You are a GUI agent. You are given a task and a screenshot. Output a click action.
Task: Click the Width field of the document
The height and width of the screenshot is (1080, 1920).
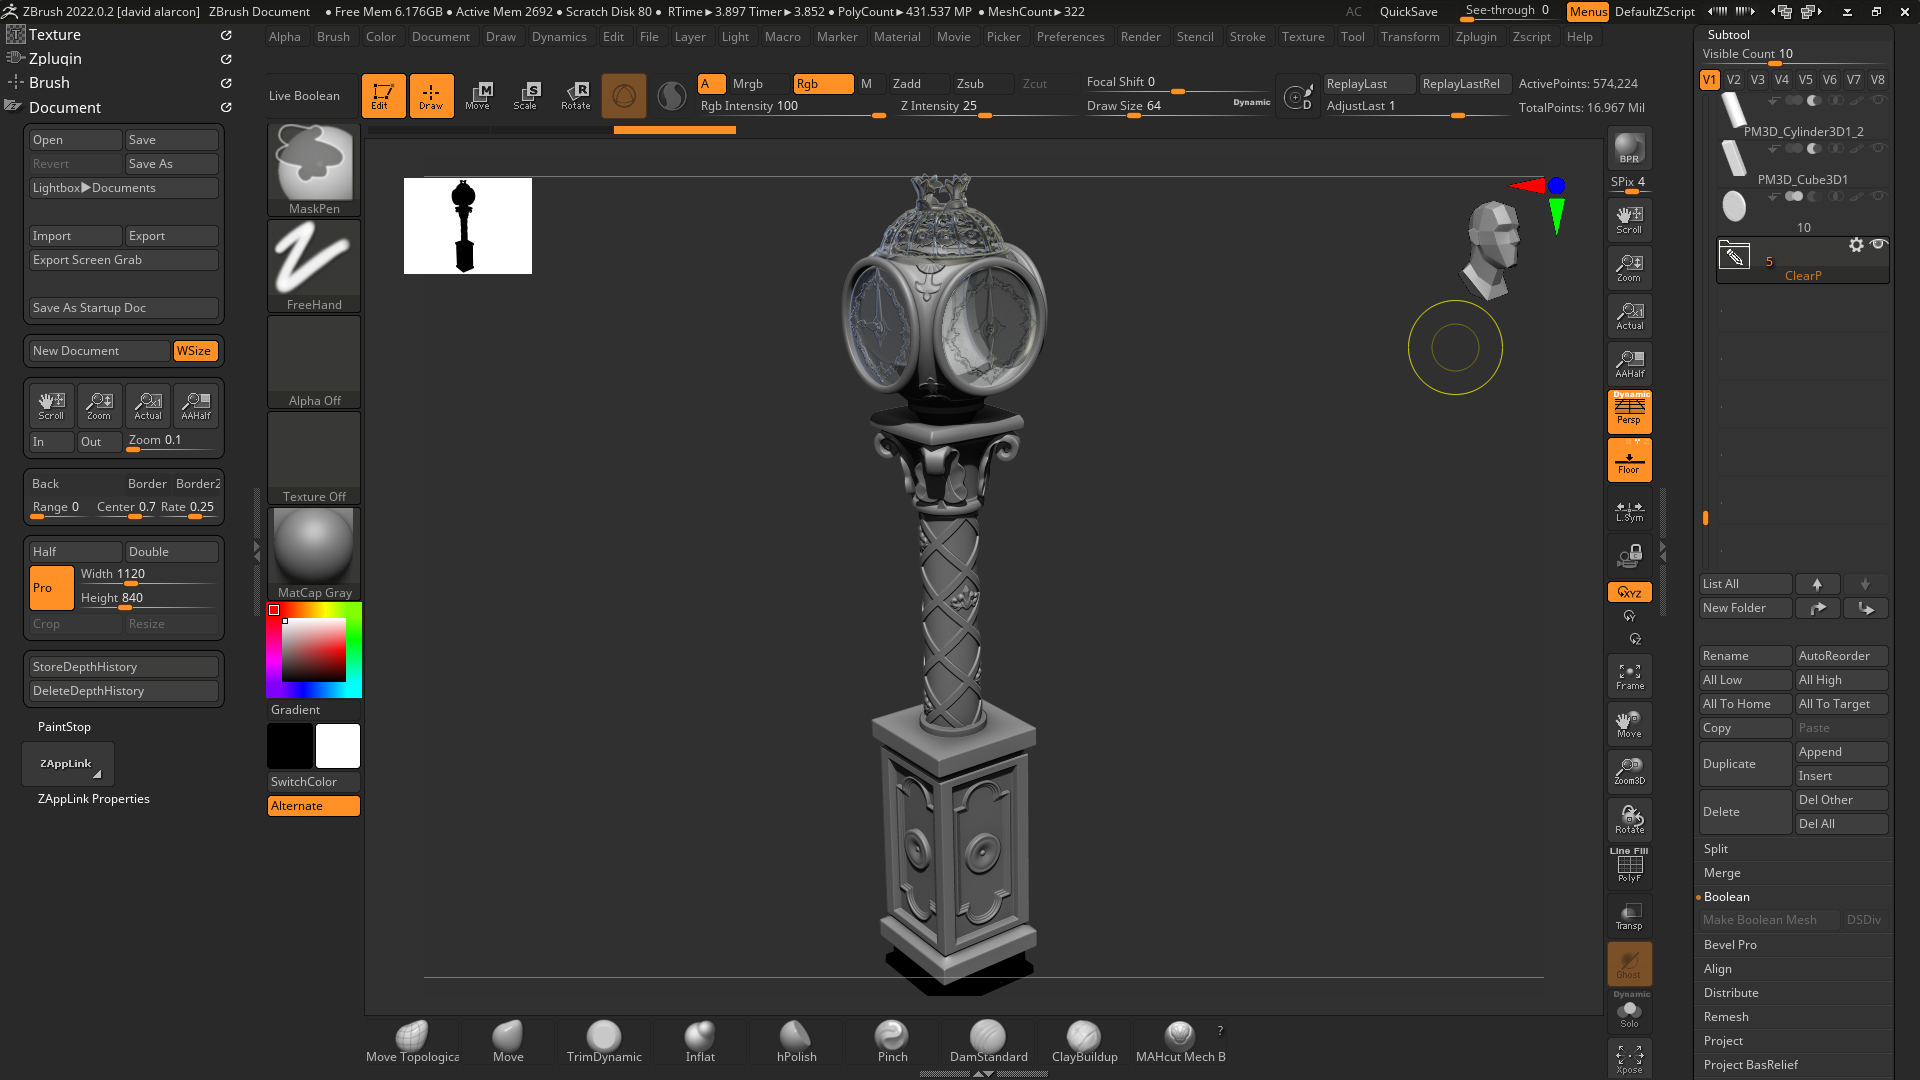147,575
